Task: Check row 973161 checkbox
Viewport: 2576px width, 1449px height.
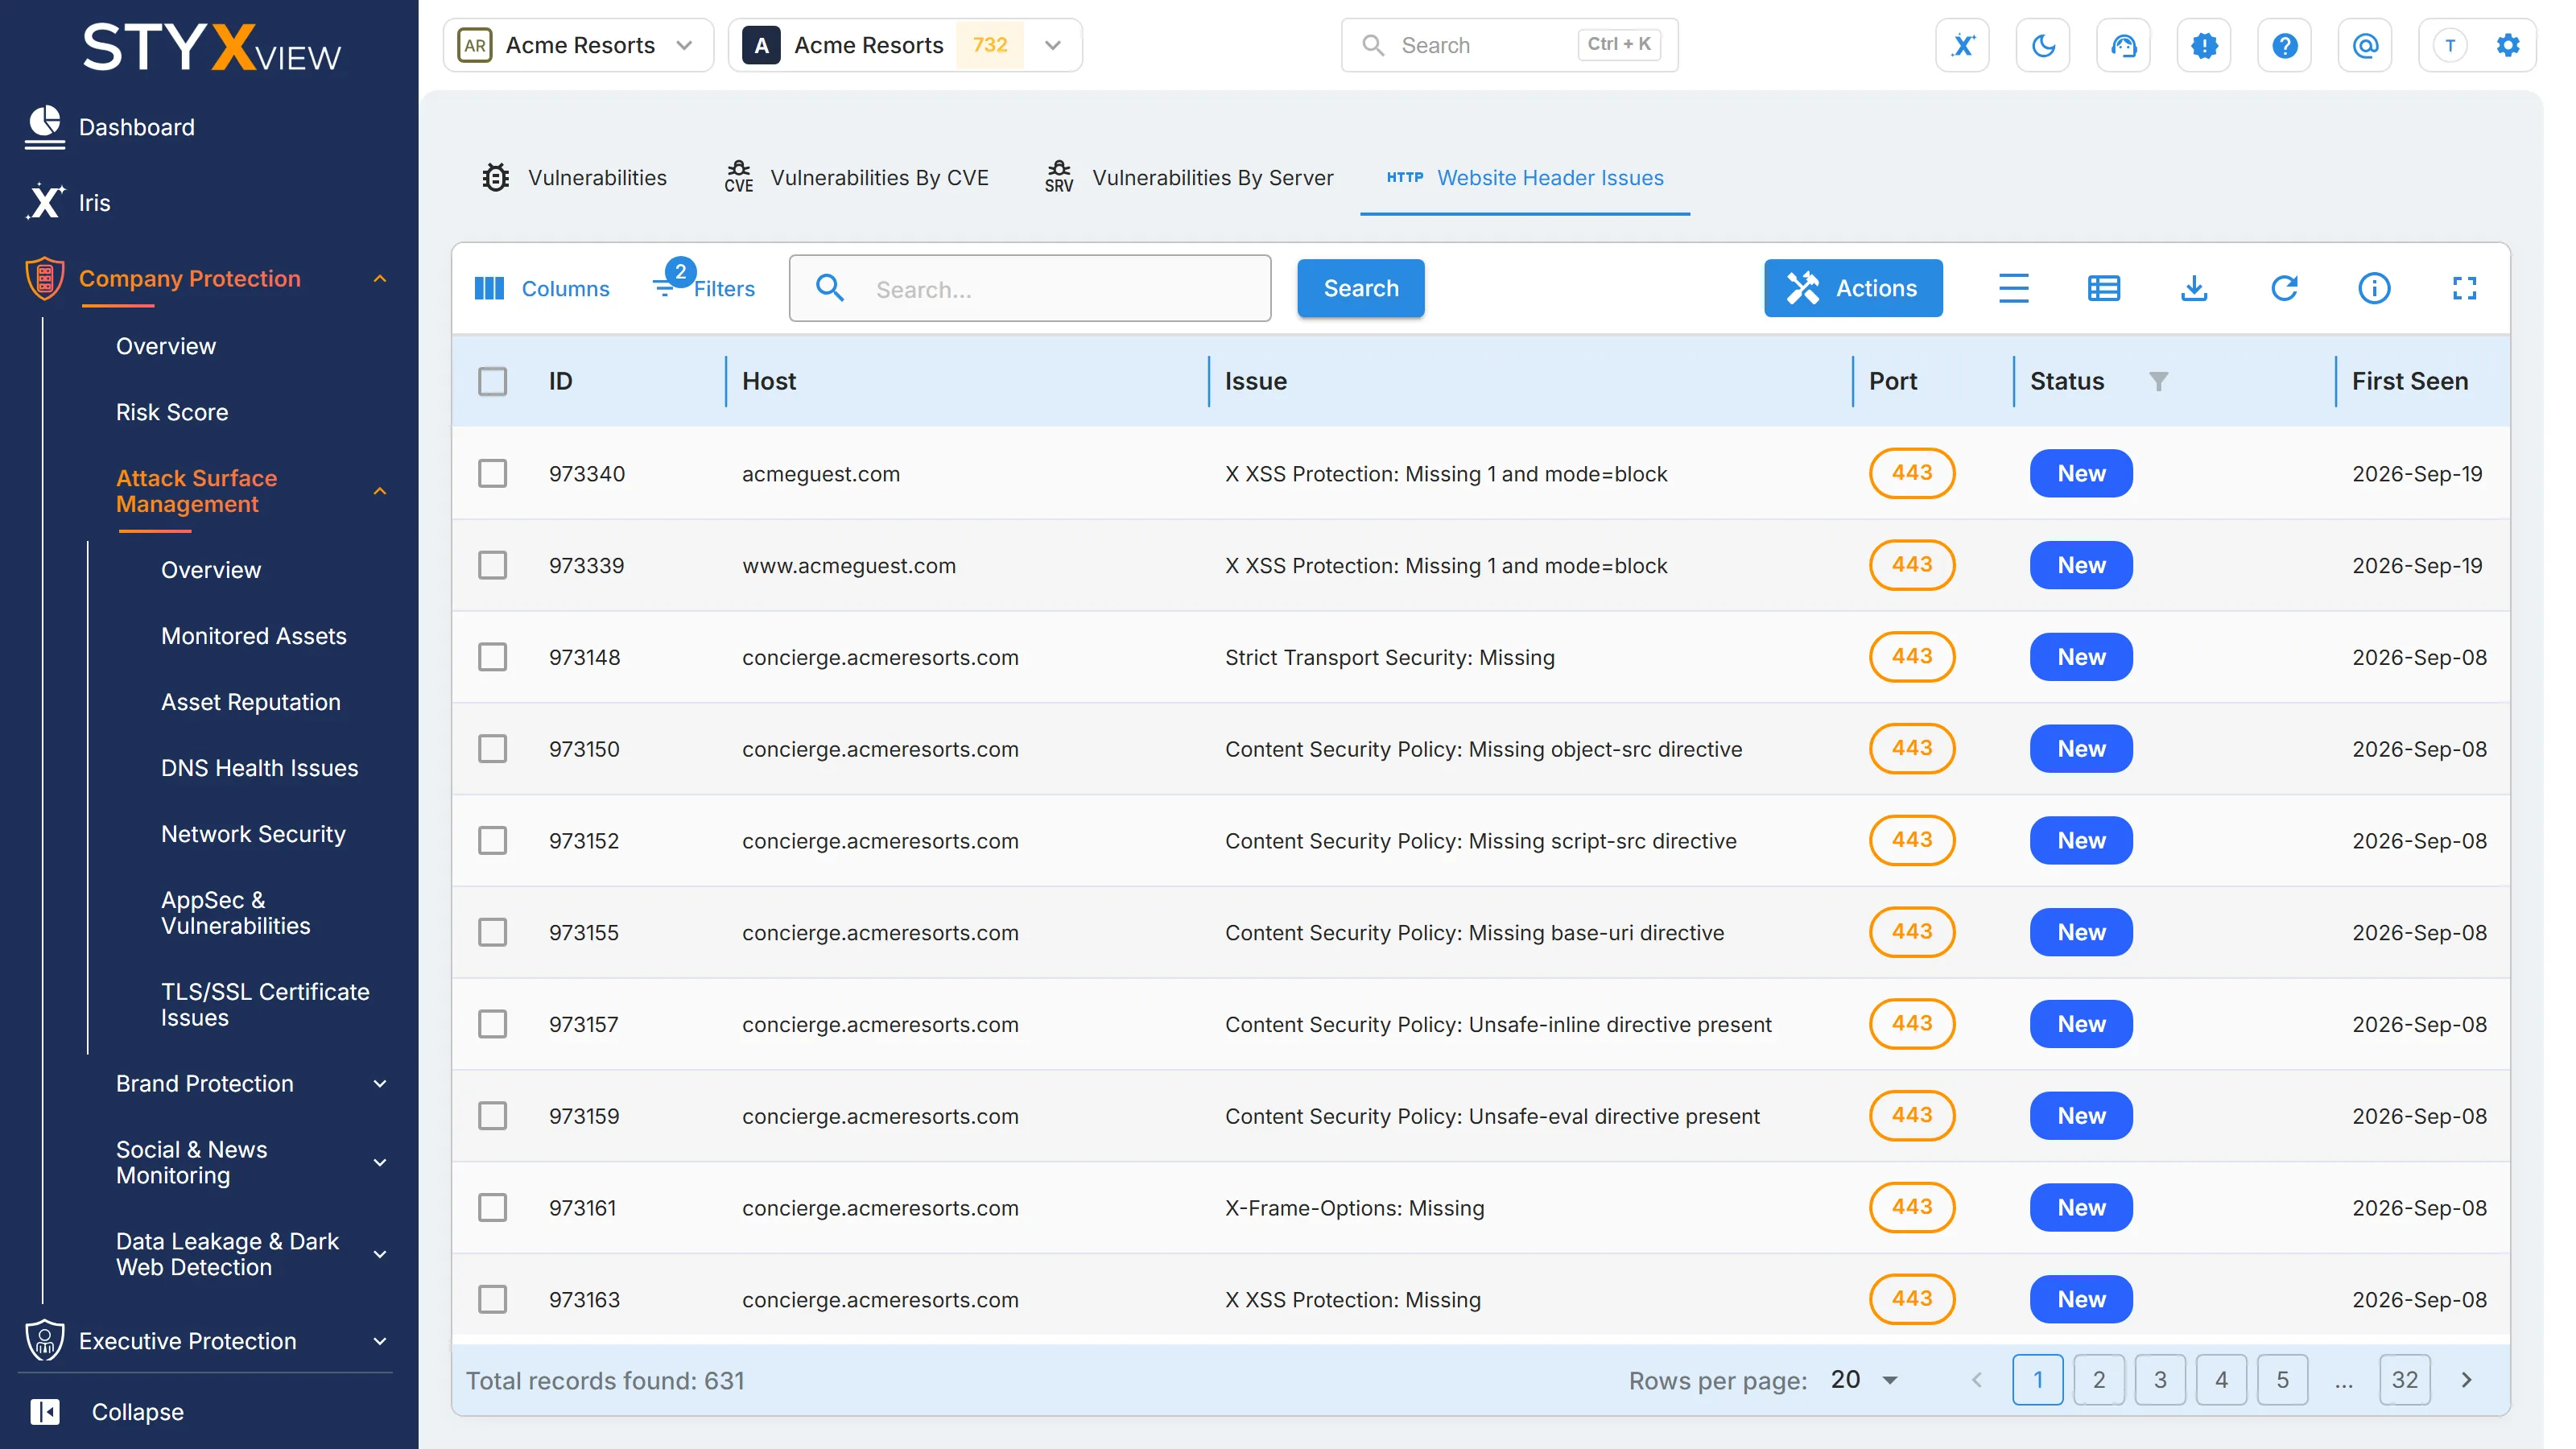Action: point(492,1208)
